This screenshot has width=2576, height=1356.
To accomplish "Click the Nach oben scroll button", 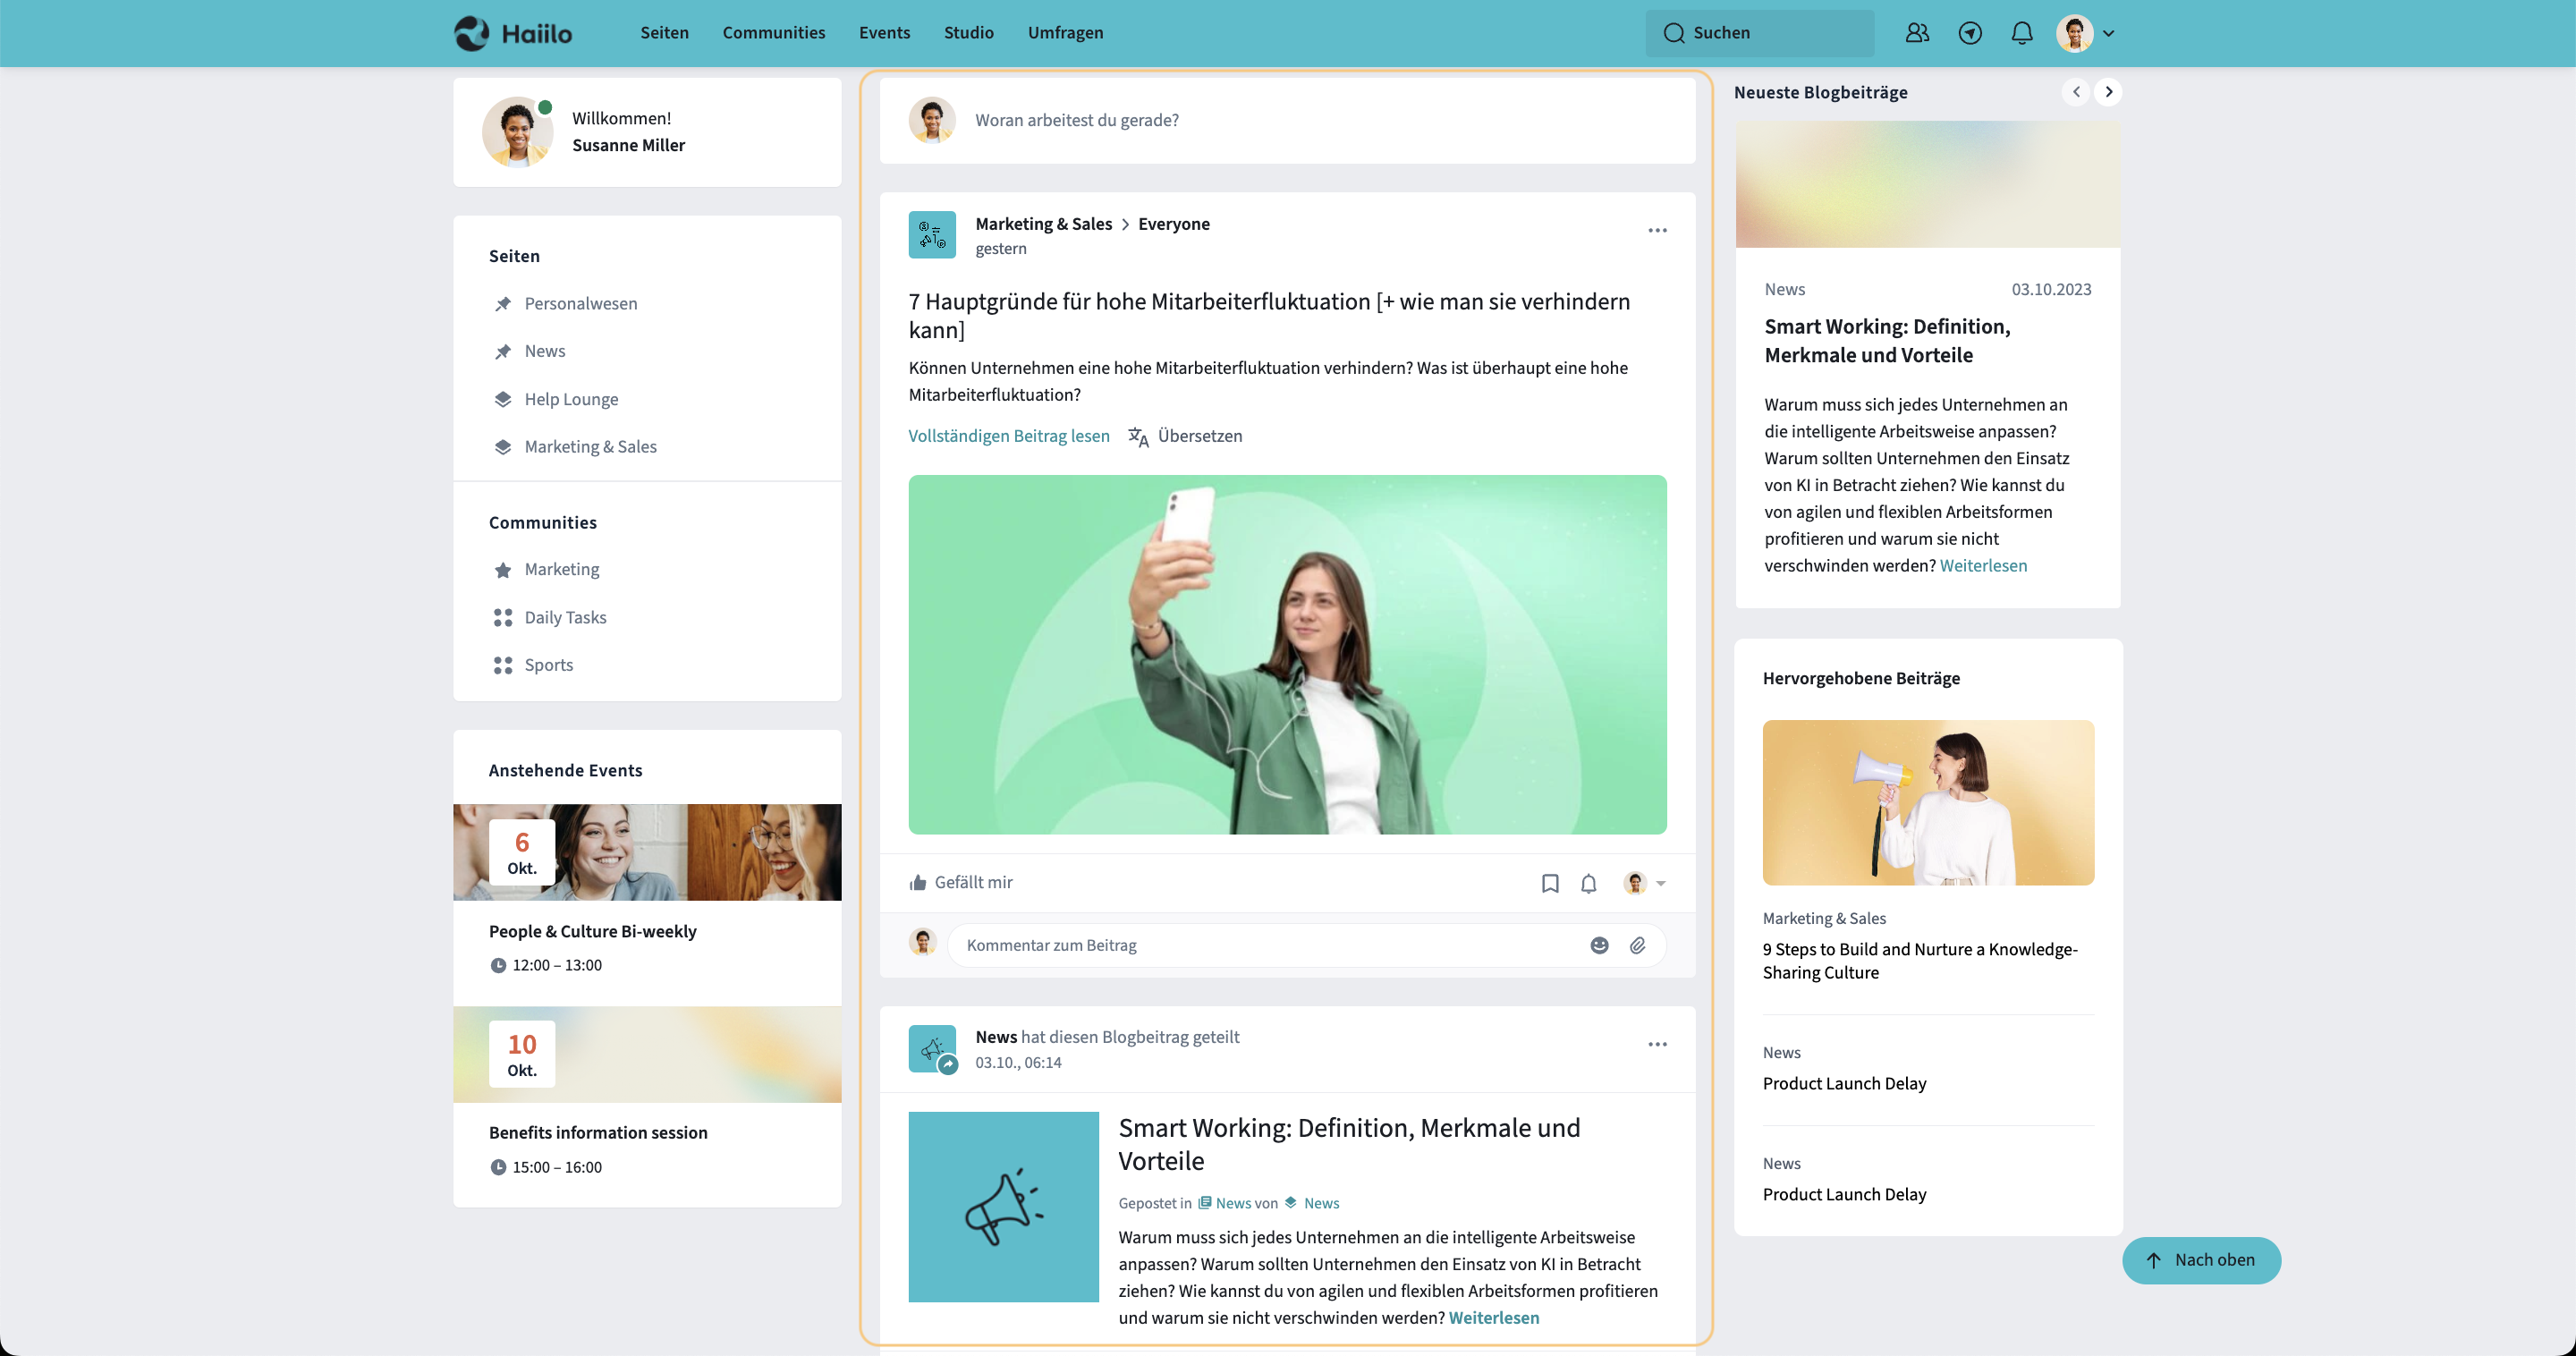I will pos(2201,1260).
